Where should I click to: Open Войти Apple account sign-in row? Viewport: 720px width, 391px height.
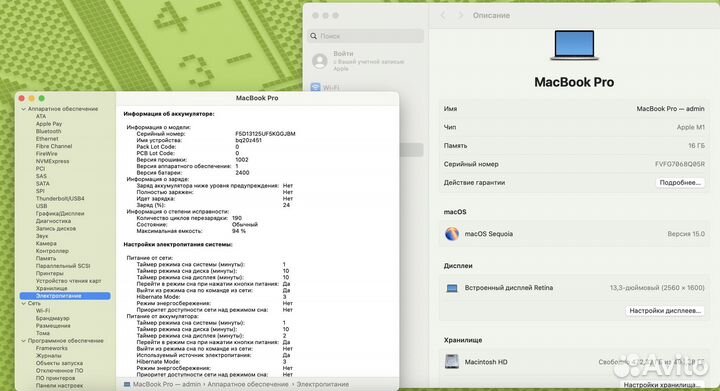[366, 61]
